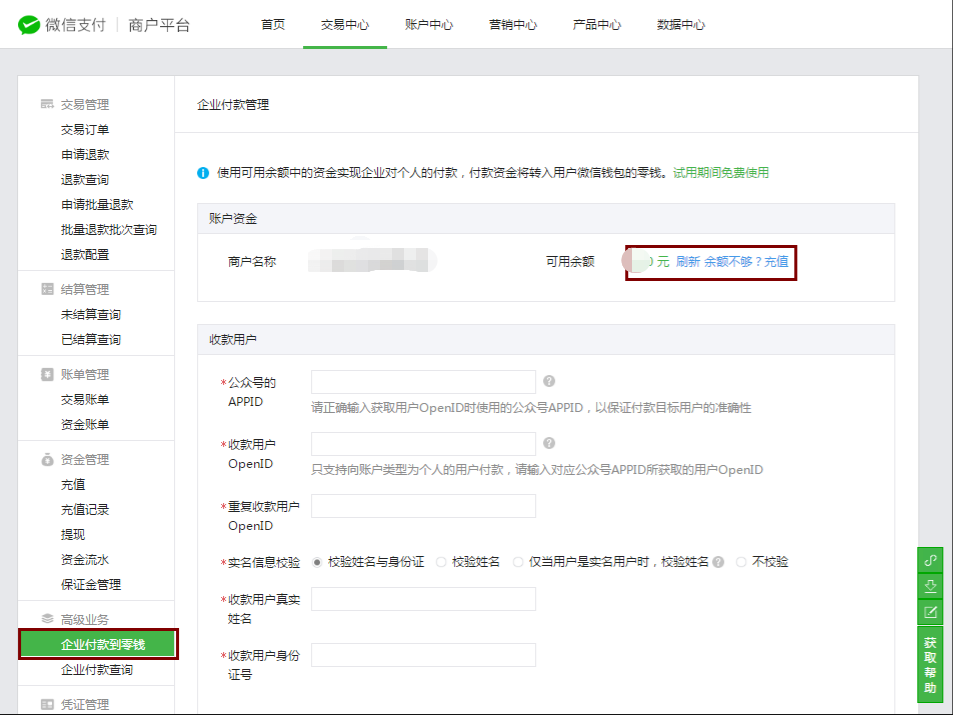953x715 pixels.
Task: Click the 结算管理 section icon
Action: click(47, 289)
